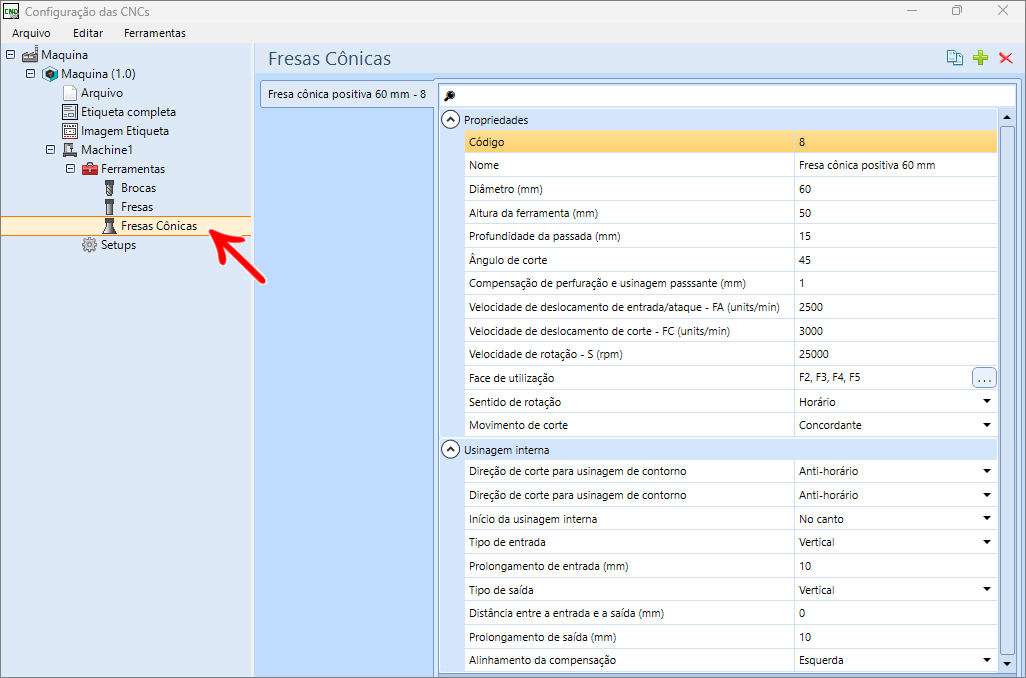The width and height of the screenshot is (1026, 678).
Task: Click the CNC application icon in title bar
Action: (10, 11)
